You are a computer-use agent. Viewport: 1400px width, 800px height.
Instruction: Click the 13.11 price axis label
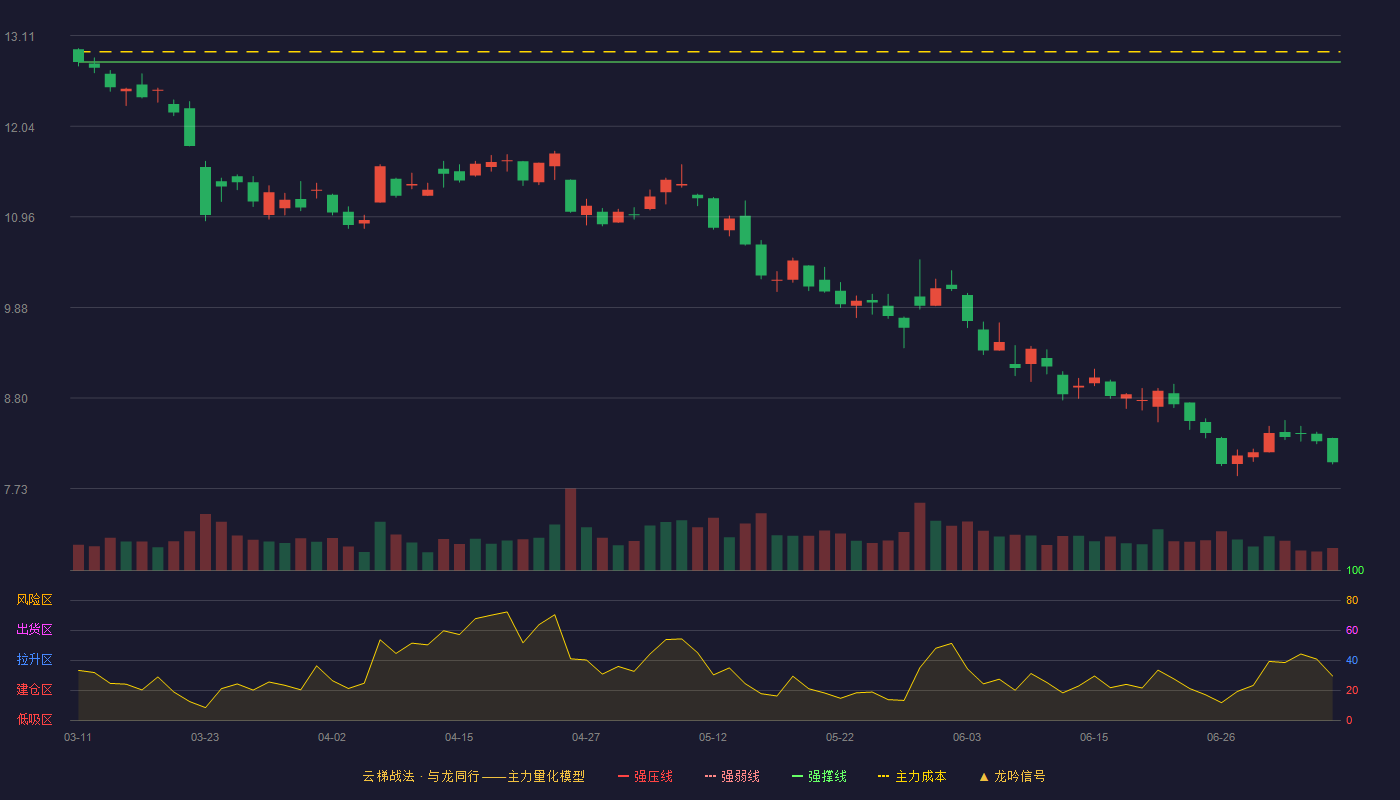(19, 37)
